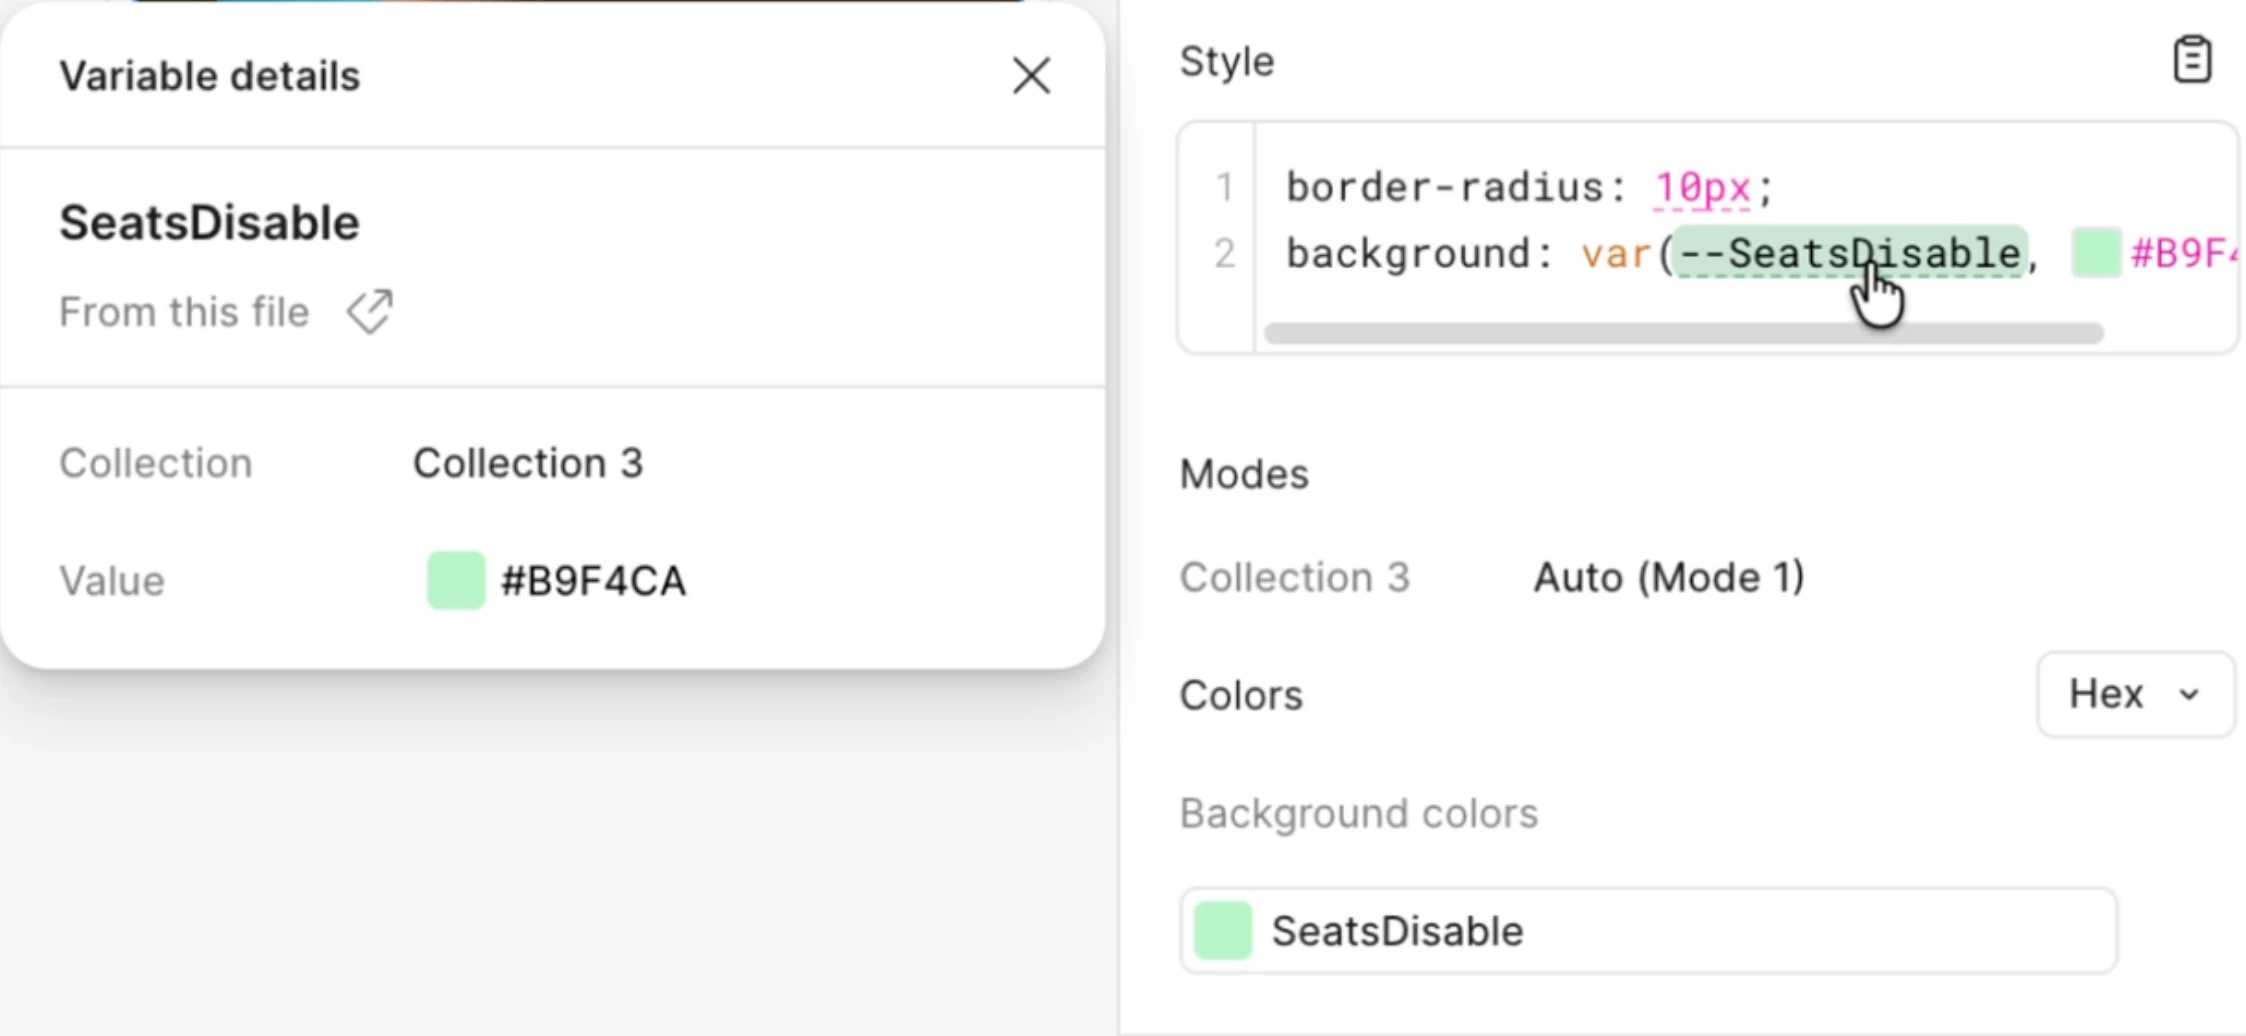Open the Hex color format dropdown

(2135, 695)
